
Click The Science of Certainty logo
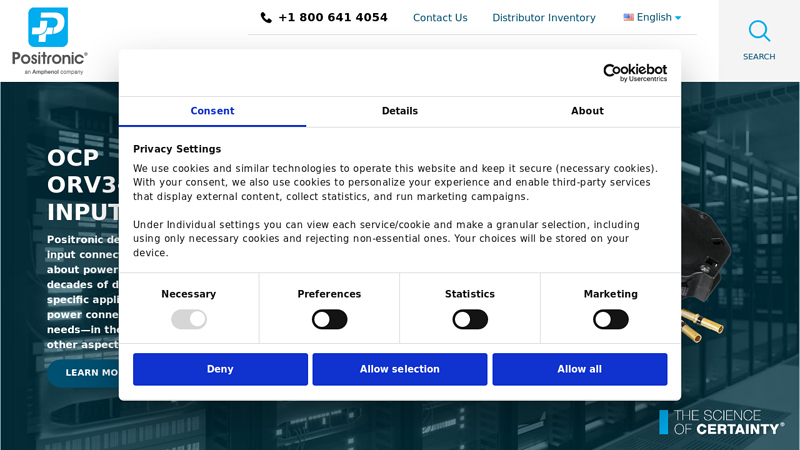pos(721,422)
